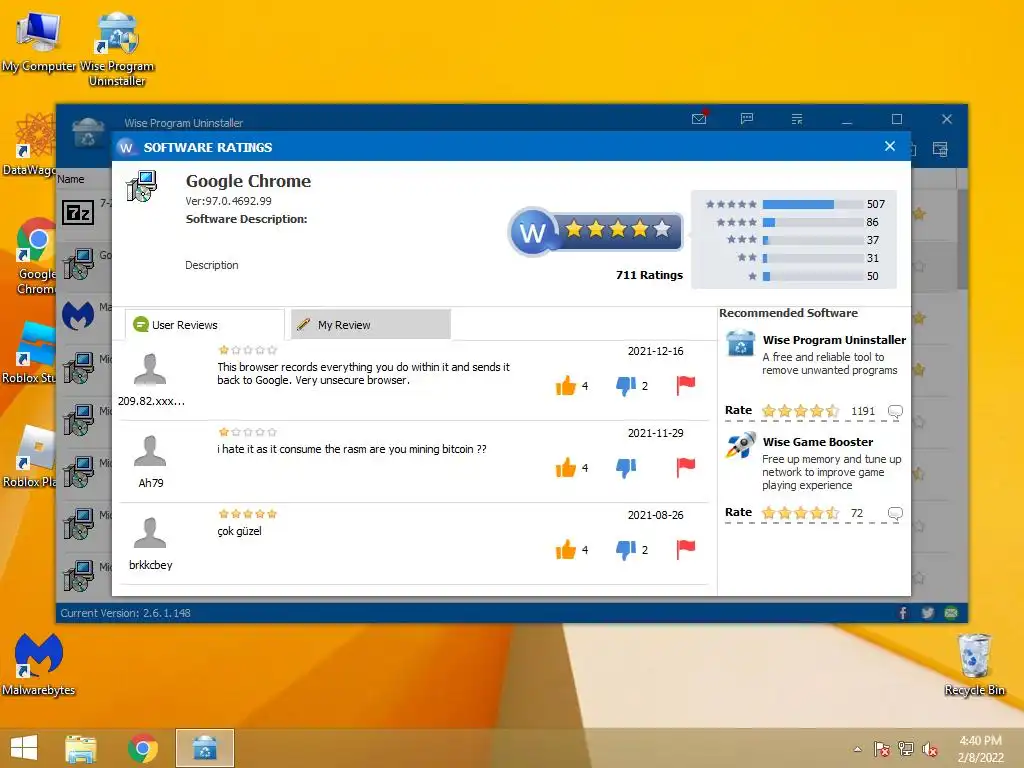
Task: Open Wise Game Booster recommendation
Action: [818, 442]
